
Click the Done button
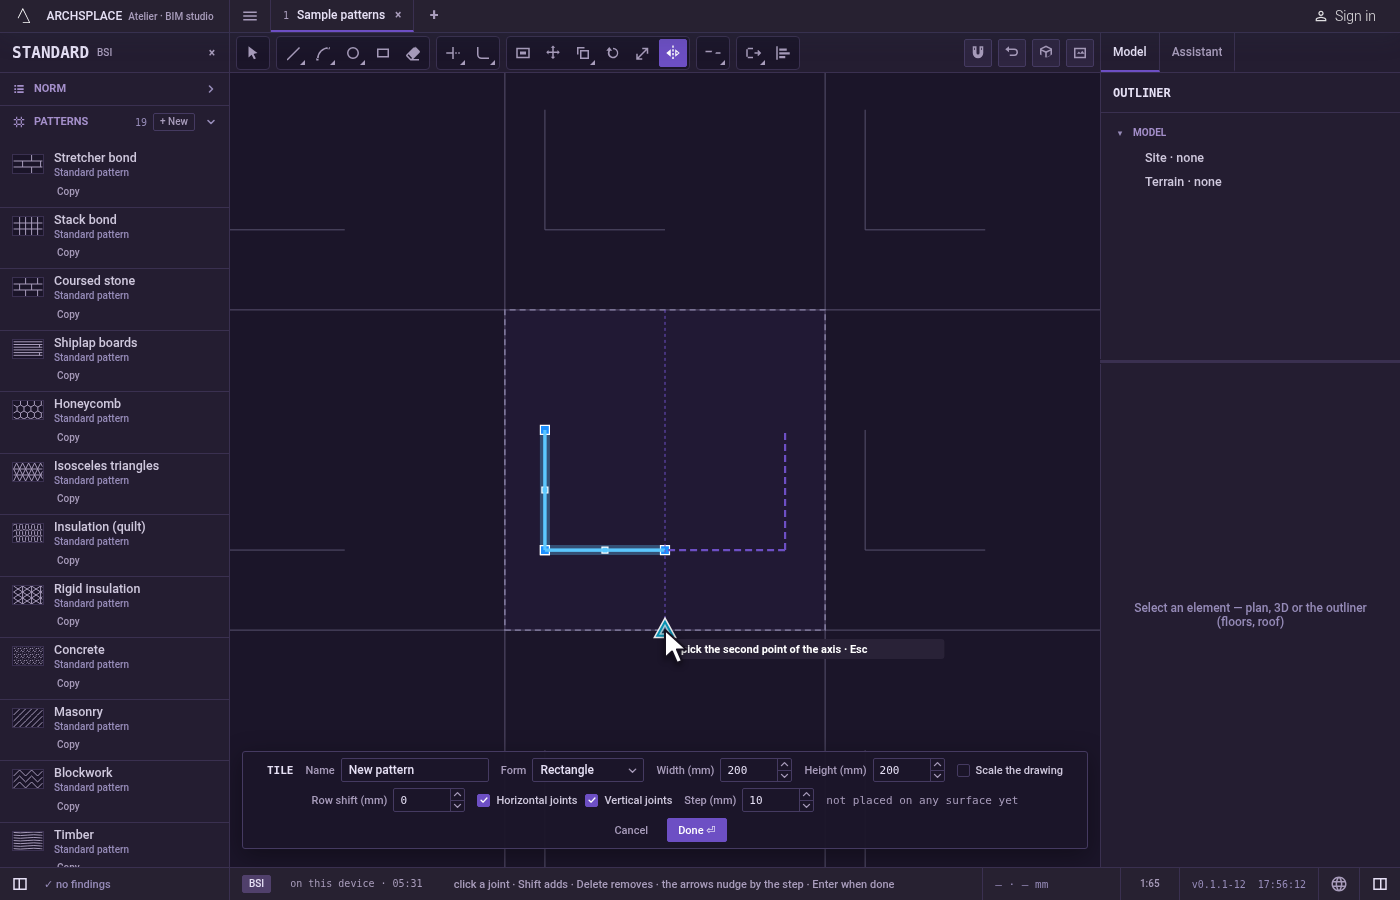697,830
